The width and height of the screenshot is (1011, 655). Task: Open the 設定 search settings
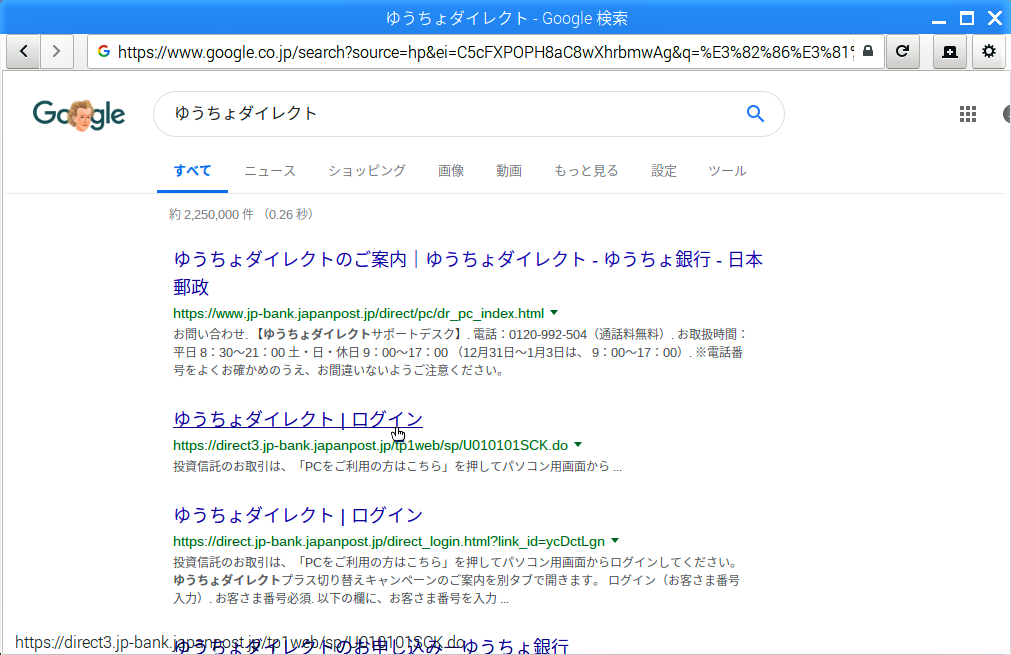[x=663, y=171]
